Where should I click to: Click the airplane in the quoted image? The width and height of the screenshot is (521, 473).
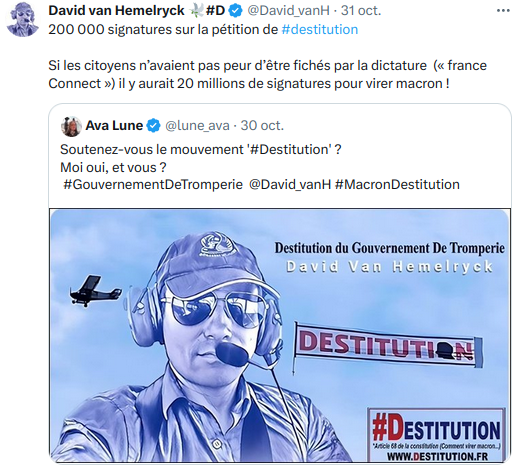pos(95,291)
